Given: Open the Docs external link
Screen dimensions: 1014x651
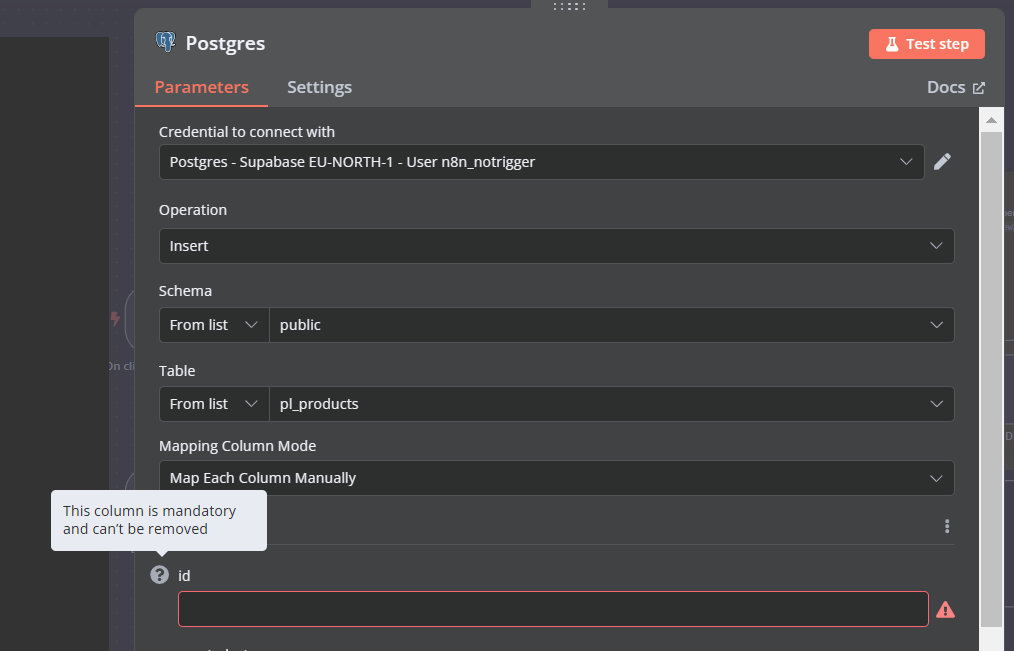Looking at the screenshot, I should 956,87.
